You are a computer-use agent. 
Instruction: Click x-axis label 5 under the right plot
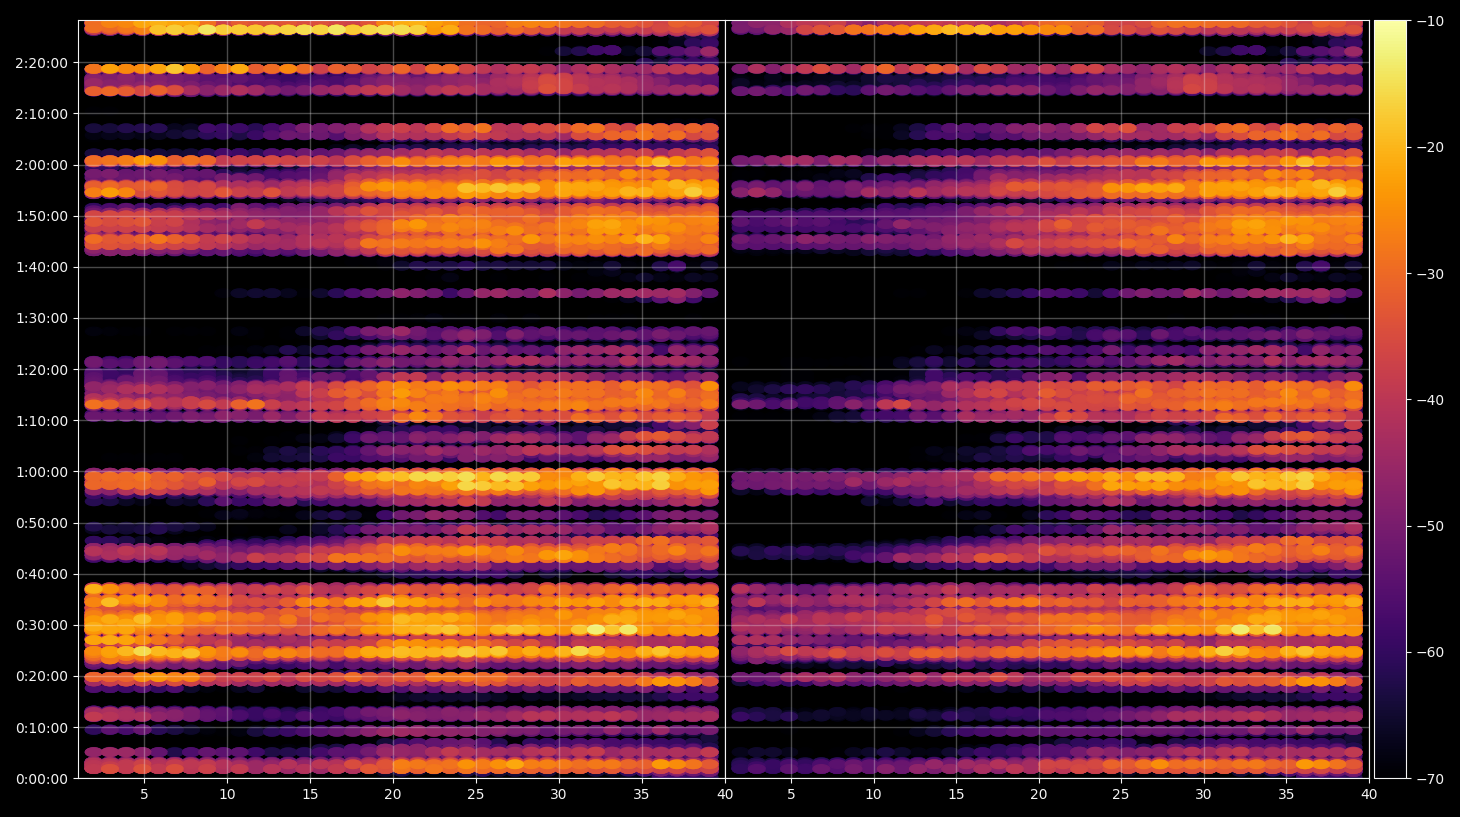[791, 795]
